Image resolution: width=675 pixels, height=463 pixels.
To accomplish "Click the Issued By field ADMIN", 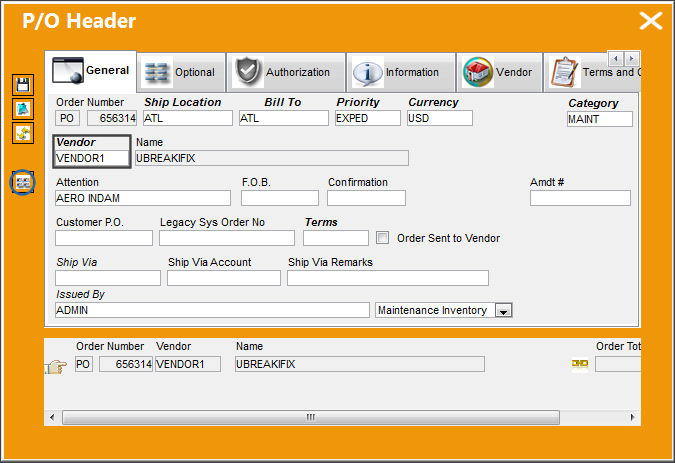I will coord(212,310).
